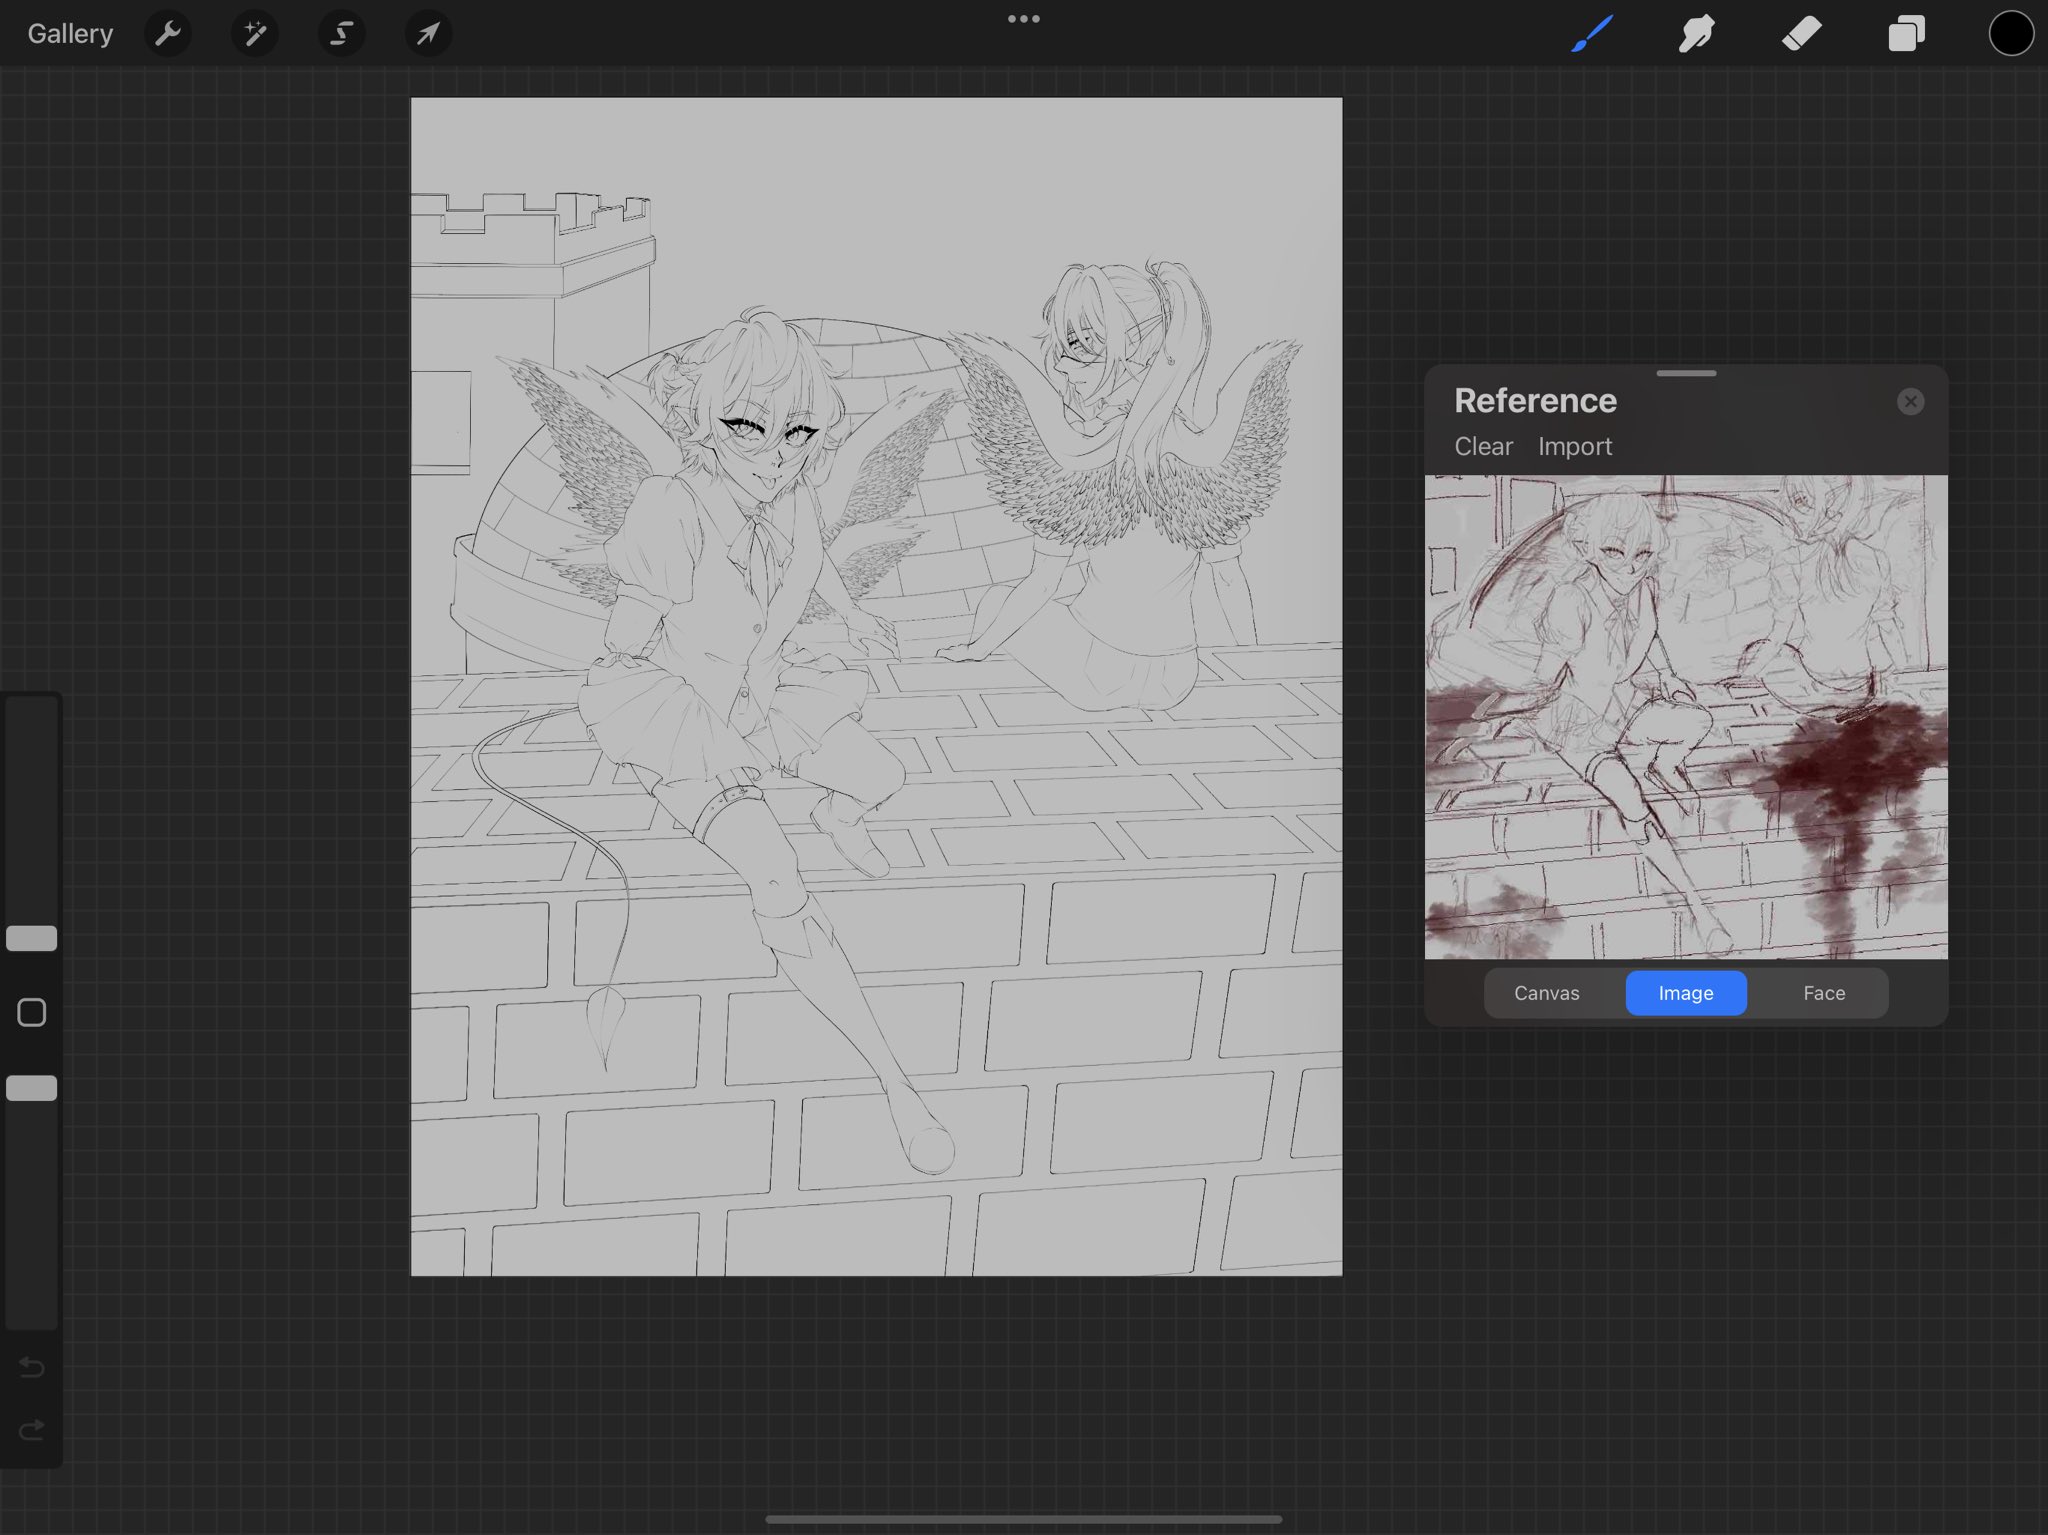2048x1535 pixels.
Task: Switch Reference to Face mode
Action: 1824,993
